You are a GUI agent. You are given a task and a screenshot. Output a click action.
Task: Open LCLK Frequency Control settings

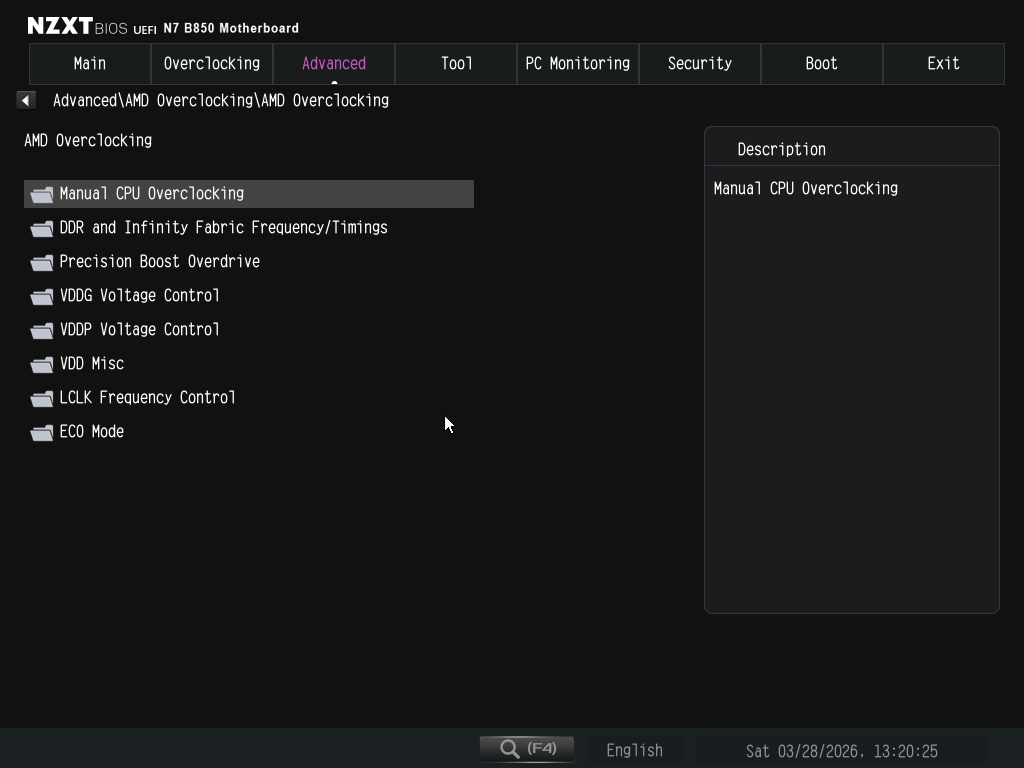(249, 398)
